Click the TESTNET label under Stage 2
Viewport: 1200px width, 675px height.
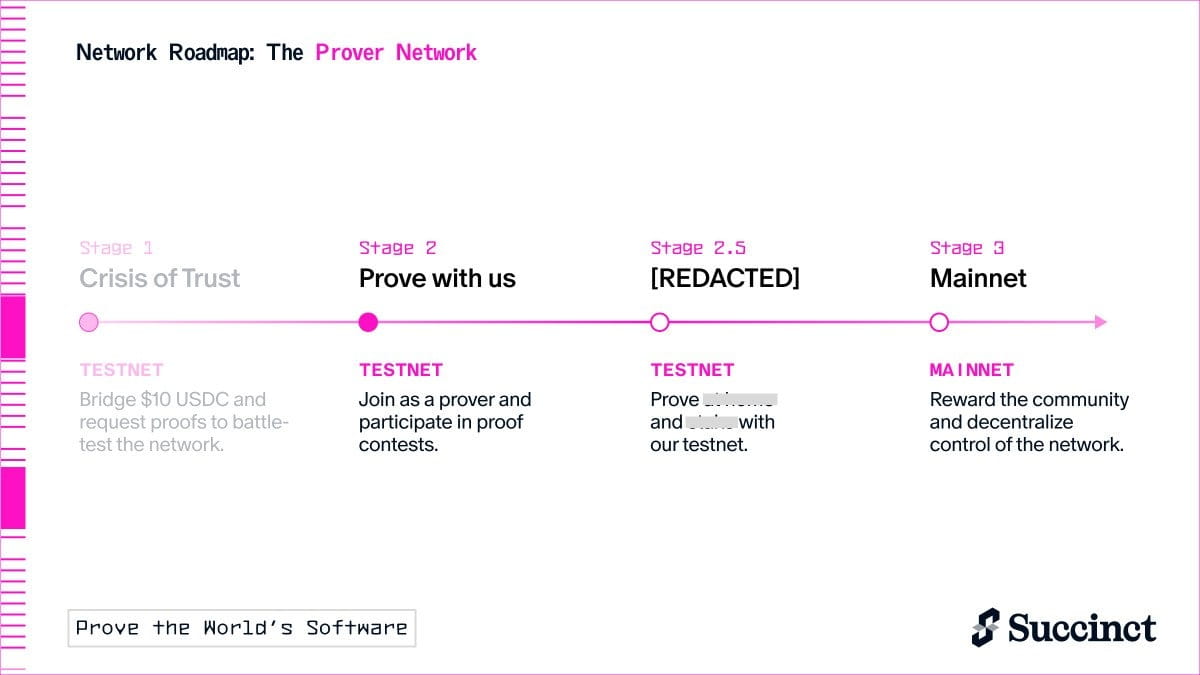pyautogui.click(x=401, y=370)
